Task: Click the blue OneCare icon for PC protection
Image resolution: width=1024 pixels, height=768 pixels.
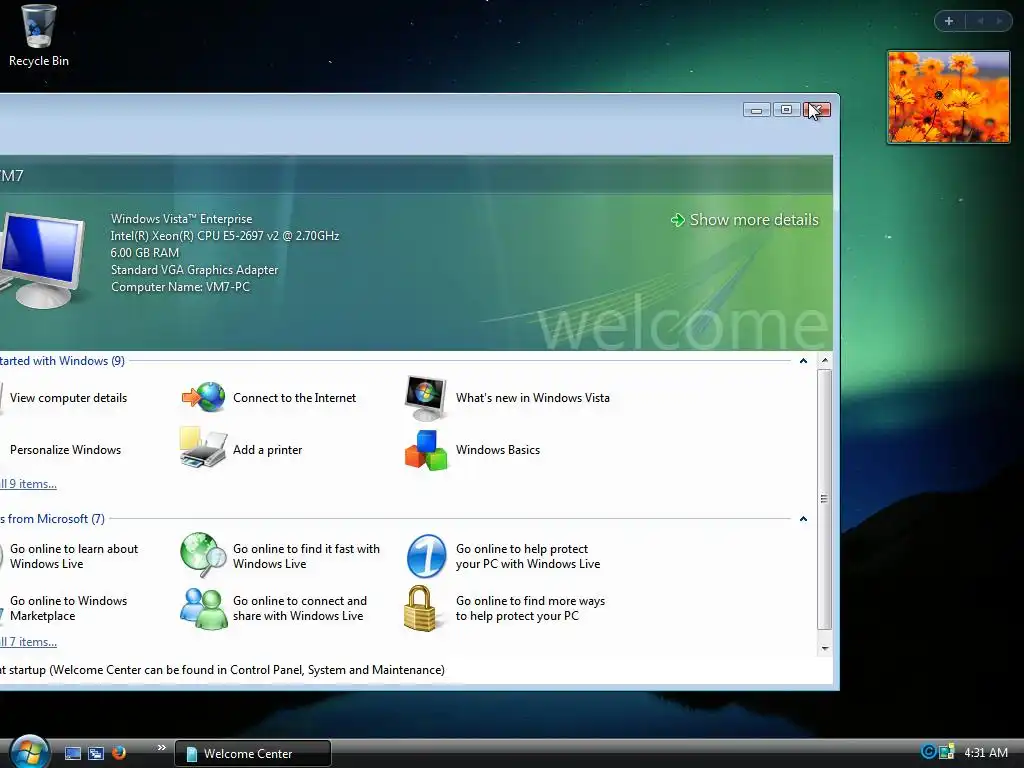Action: 426,556
